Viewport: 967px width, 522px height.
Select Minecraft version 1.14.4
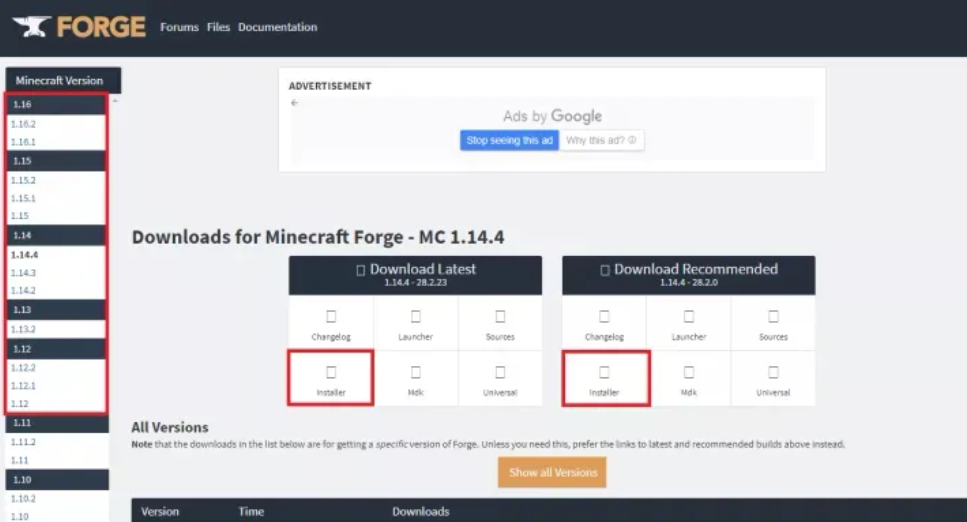point(25,255)
